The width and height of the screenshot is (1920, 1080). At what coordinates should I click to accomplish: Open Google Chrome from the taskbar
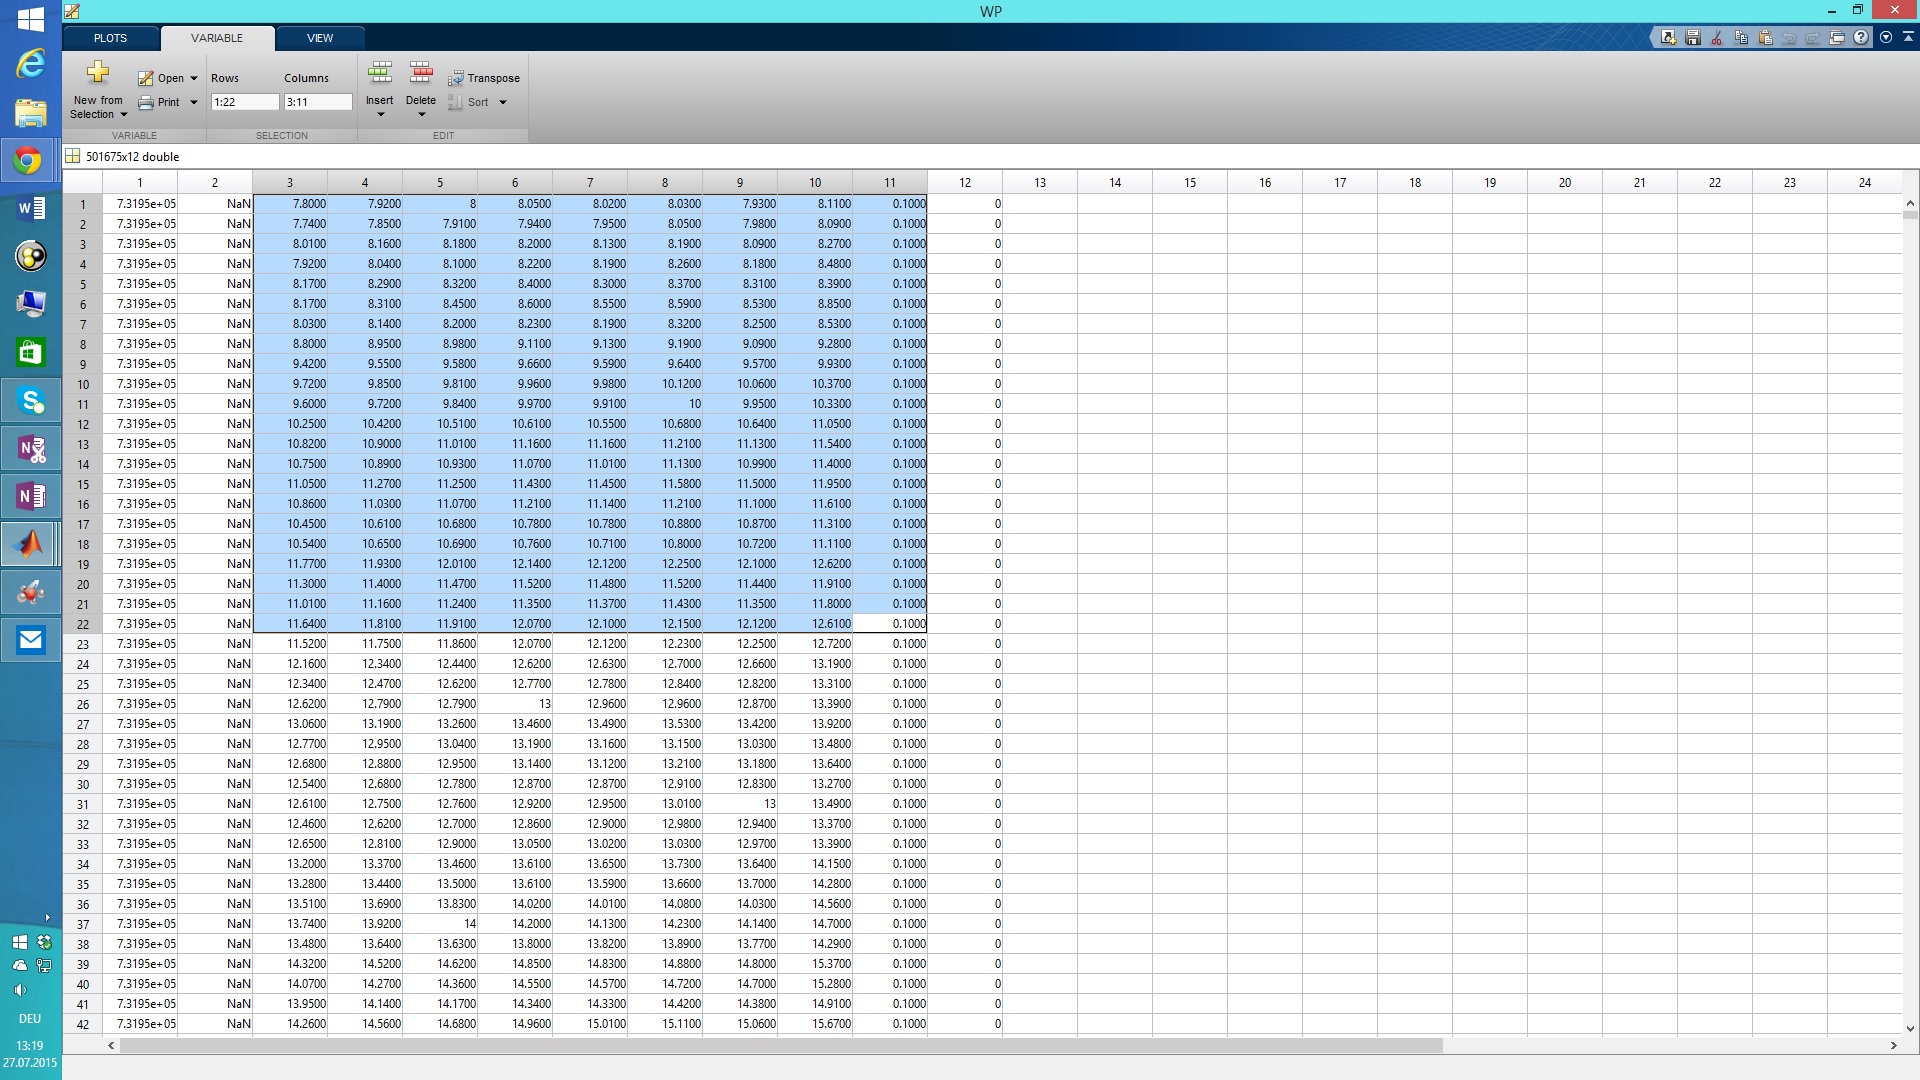point(29,160)
